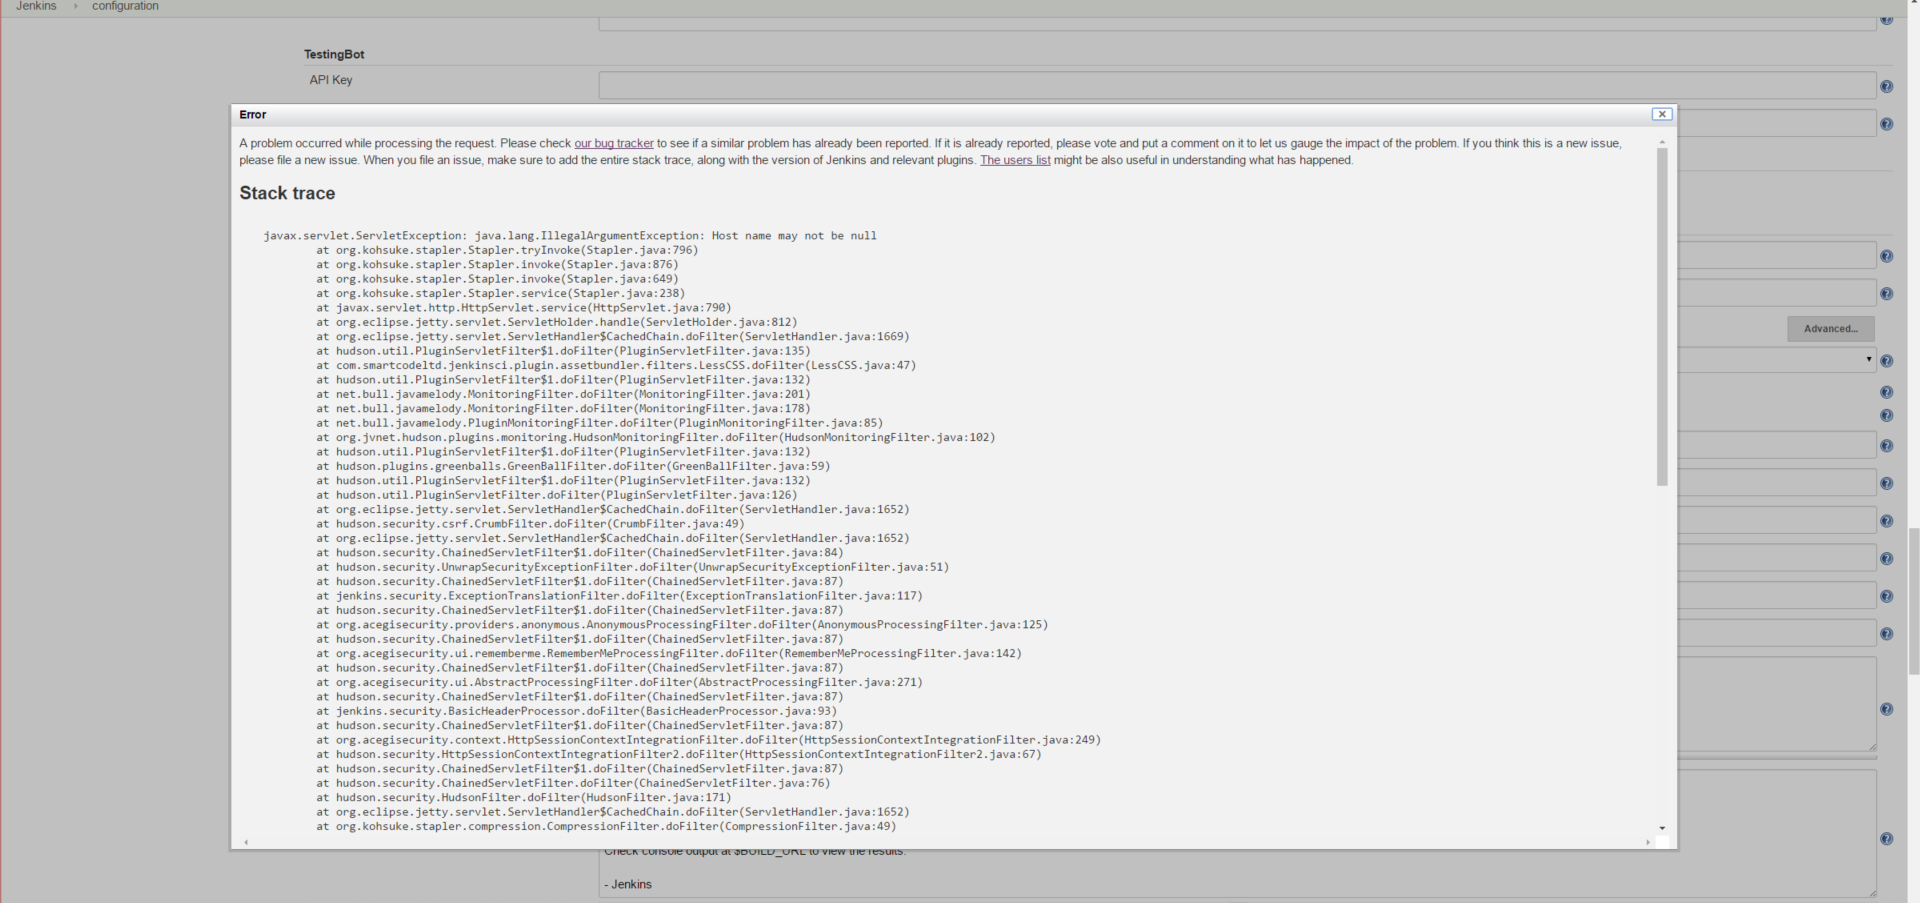Screen dimensions: 1920x903
Task: Open help icon beside the "- Jenkins" textarea
Action: click(x=1886, y=839)
